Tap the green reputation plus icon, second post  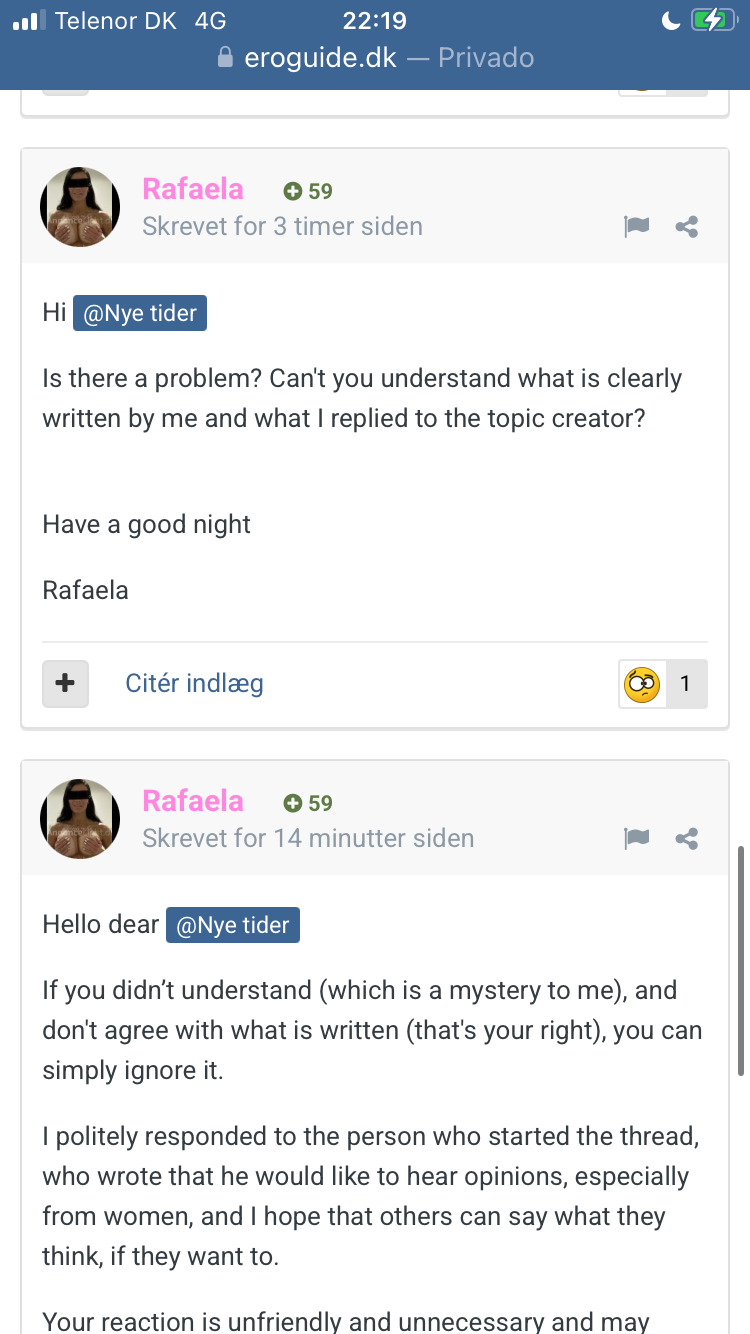tap(292, 803)
